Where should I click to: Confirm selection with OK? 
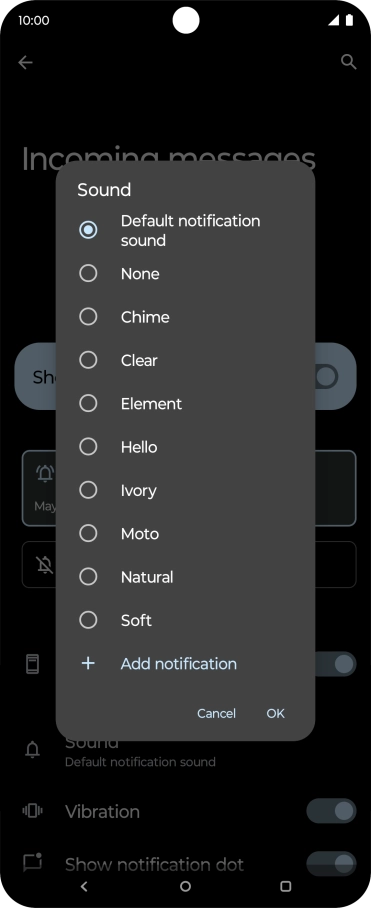(276, 713)
